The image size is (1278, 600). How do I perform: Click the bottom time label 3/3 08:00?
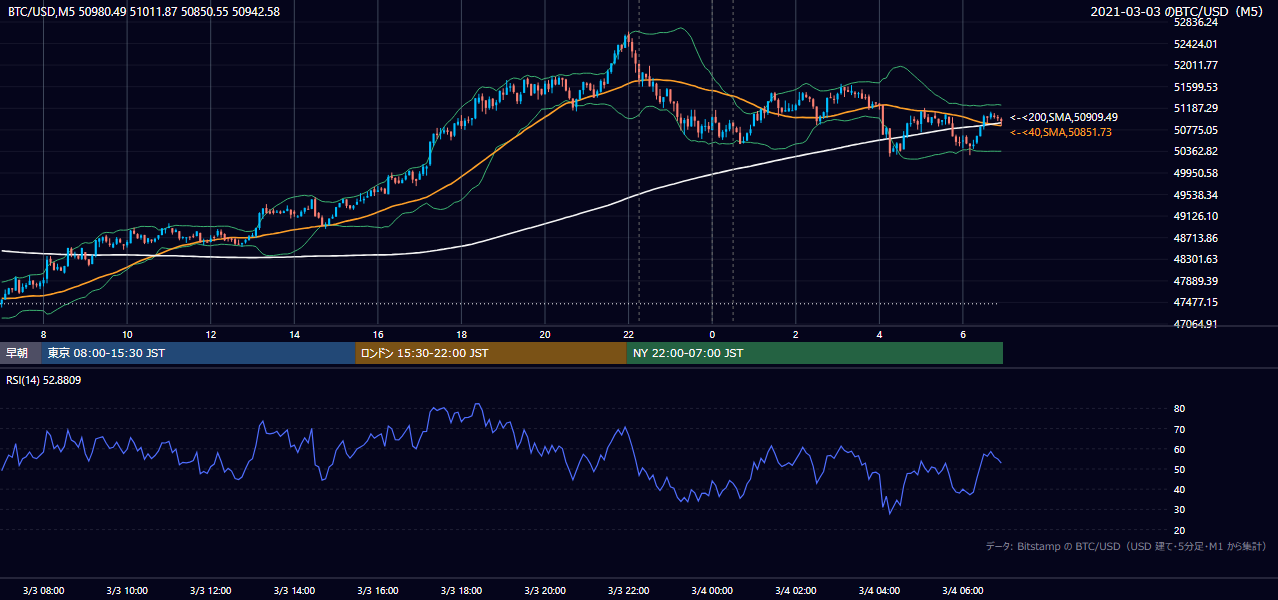[x=43, y=590]
